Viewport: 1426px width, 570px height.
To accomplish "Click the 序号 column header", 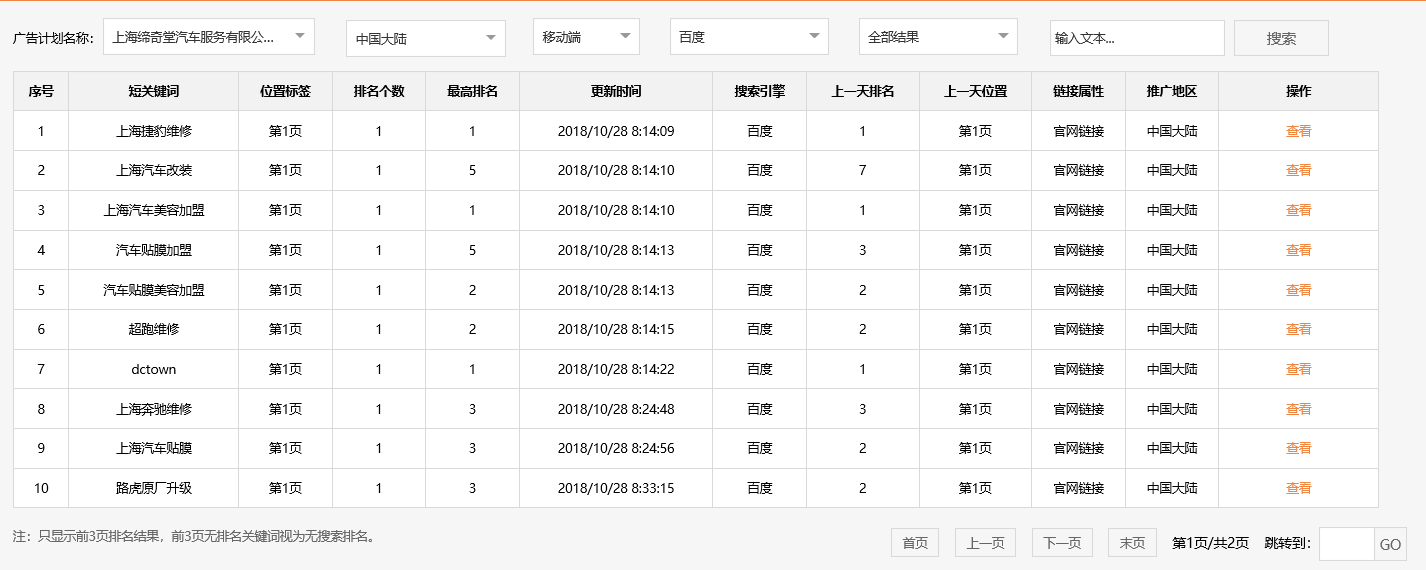I will click(41, 91).
